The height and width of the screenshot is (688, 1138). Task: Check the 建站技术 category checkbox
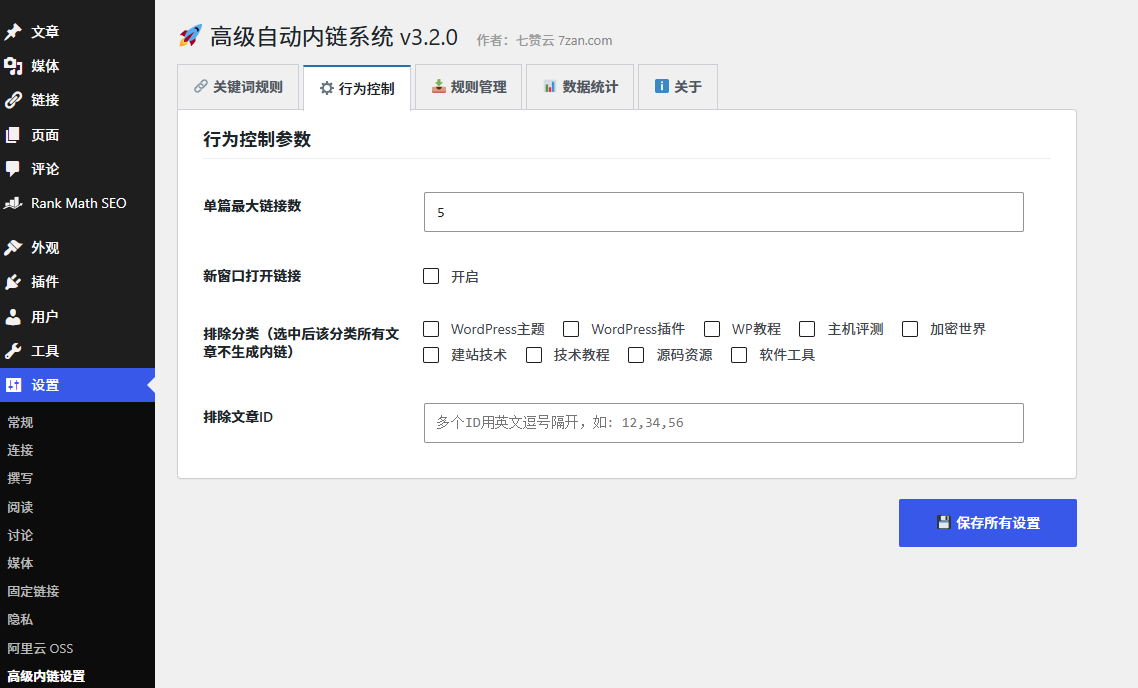431,355
